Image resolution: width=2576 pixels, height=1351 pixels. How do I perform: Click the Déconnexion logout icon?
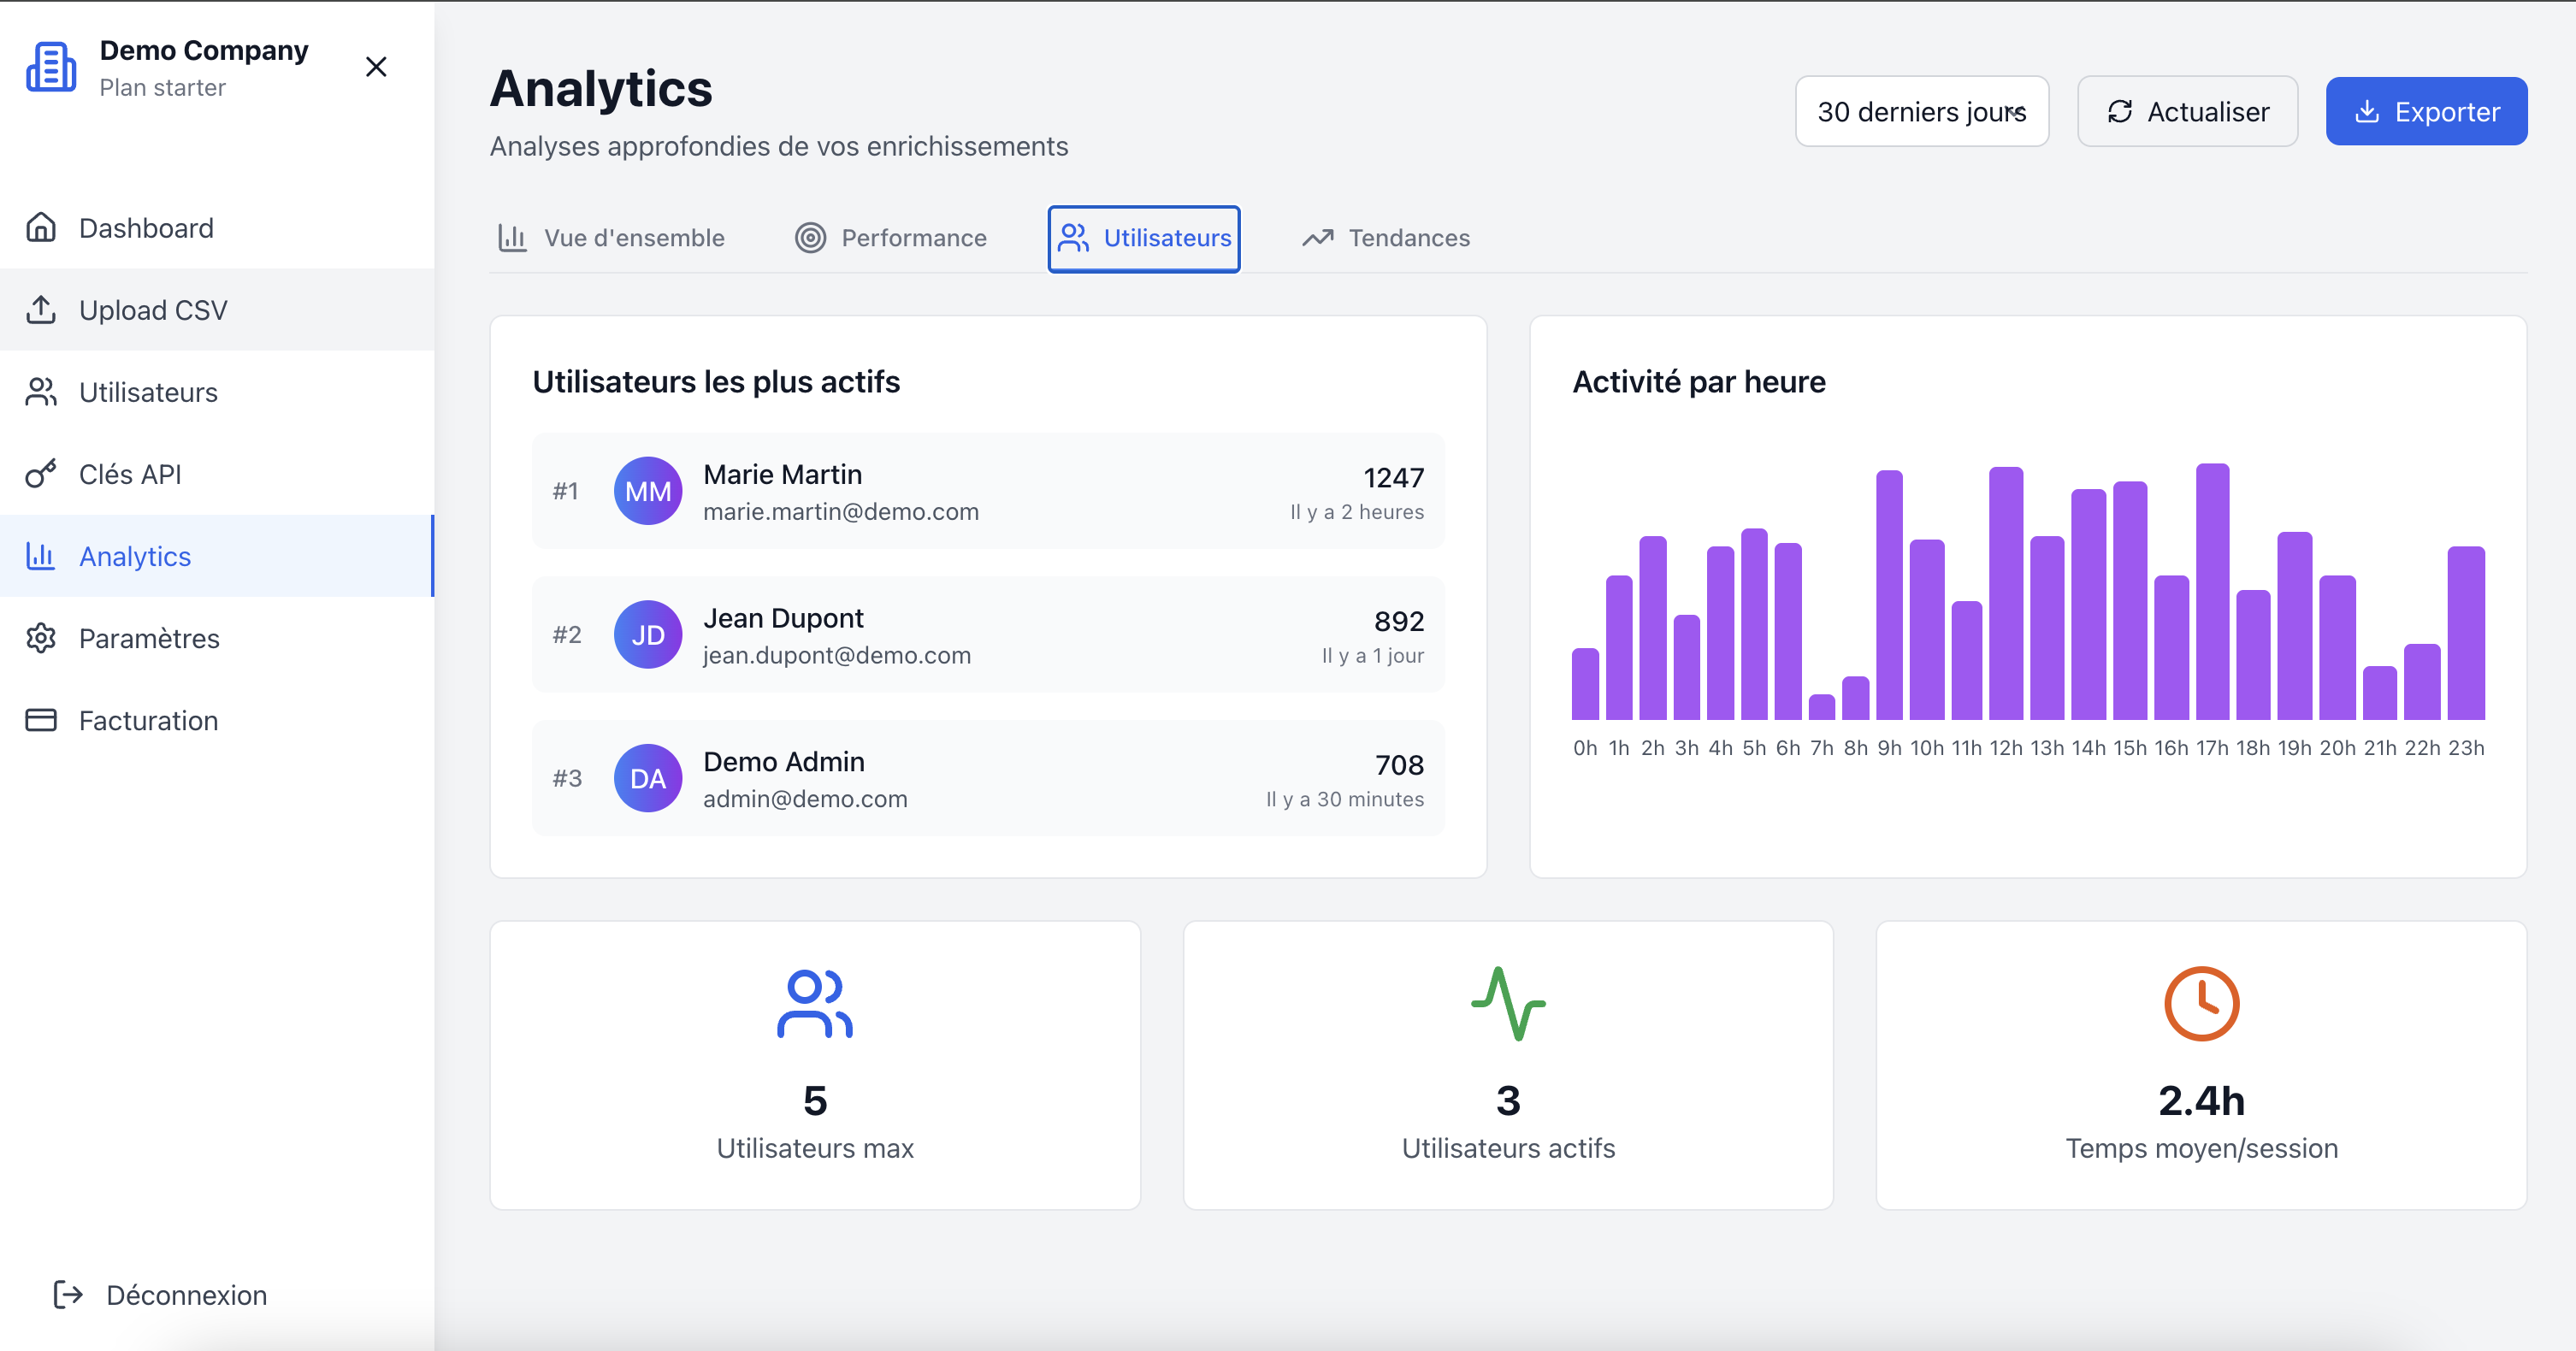(x=68, y=1295)
